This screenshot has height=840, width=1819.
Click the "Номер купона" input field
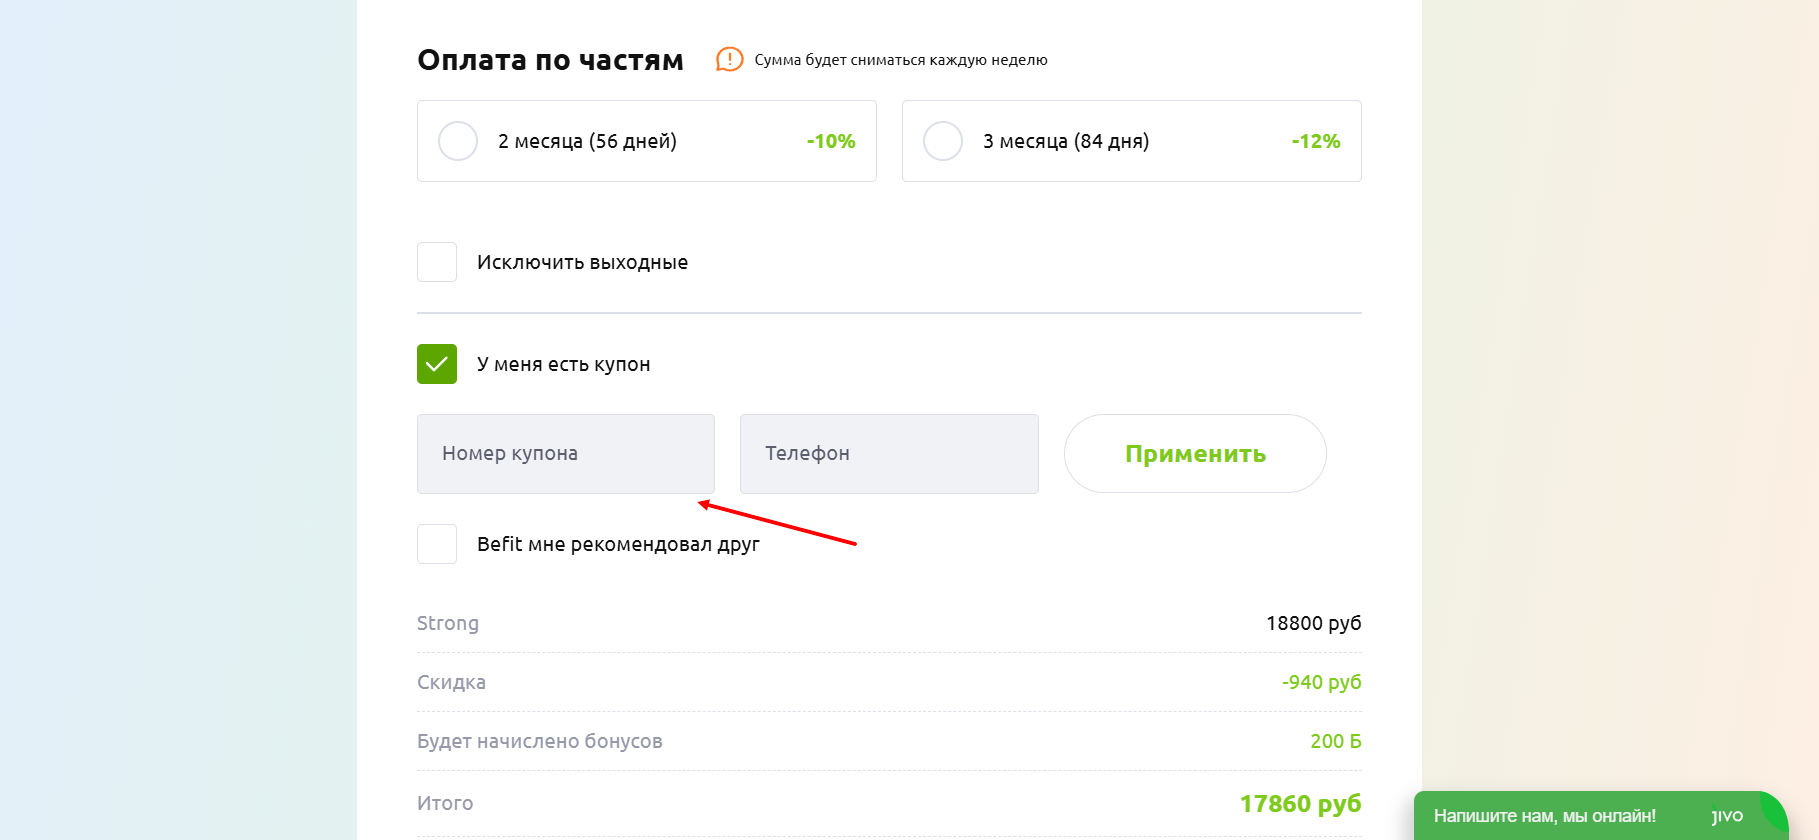565,453
